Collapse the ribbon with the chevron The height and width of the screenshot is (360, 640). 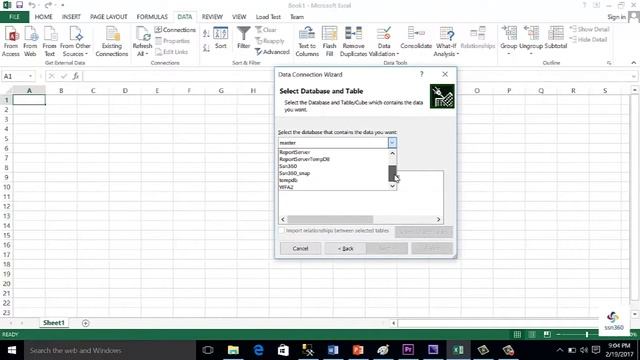point(633,63)
